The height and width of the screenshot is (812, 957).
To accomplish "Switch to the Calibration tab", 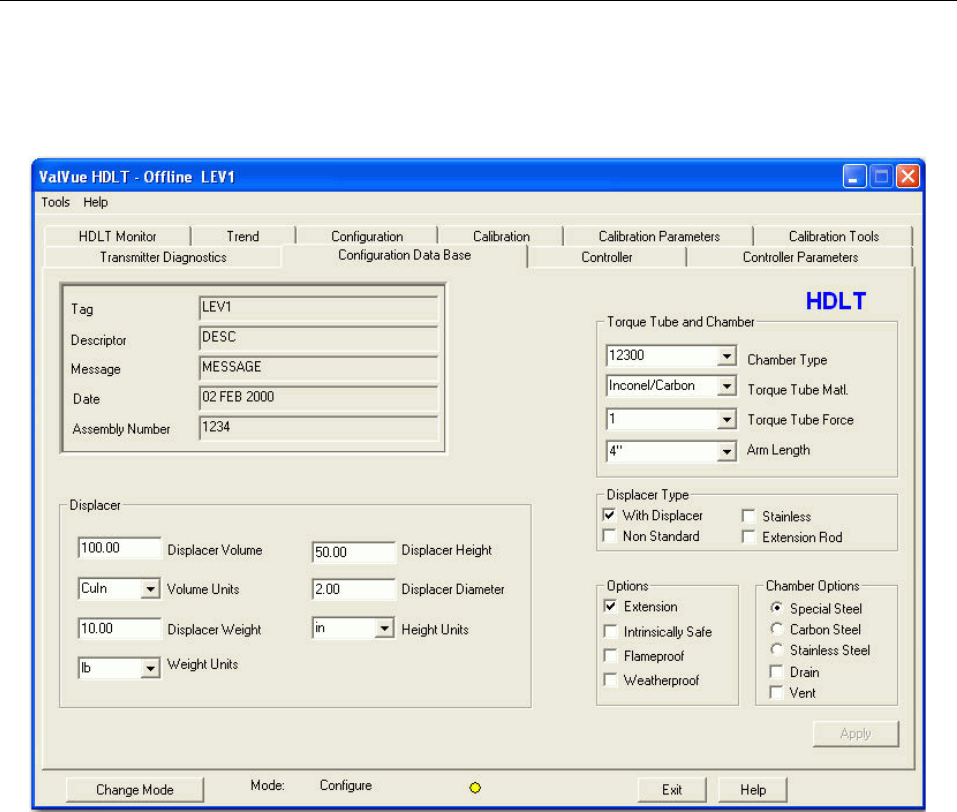I will pyautogui.click(x=501, y=236).
